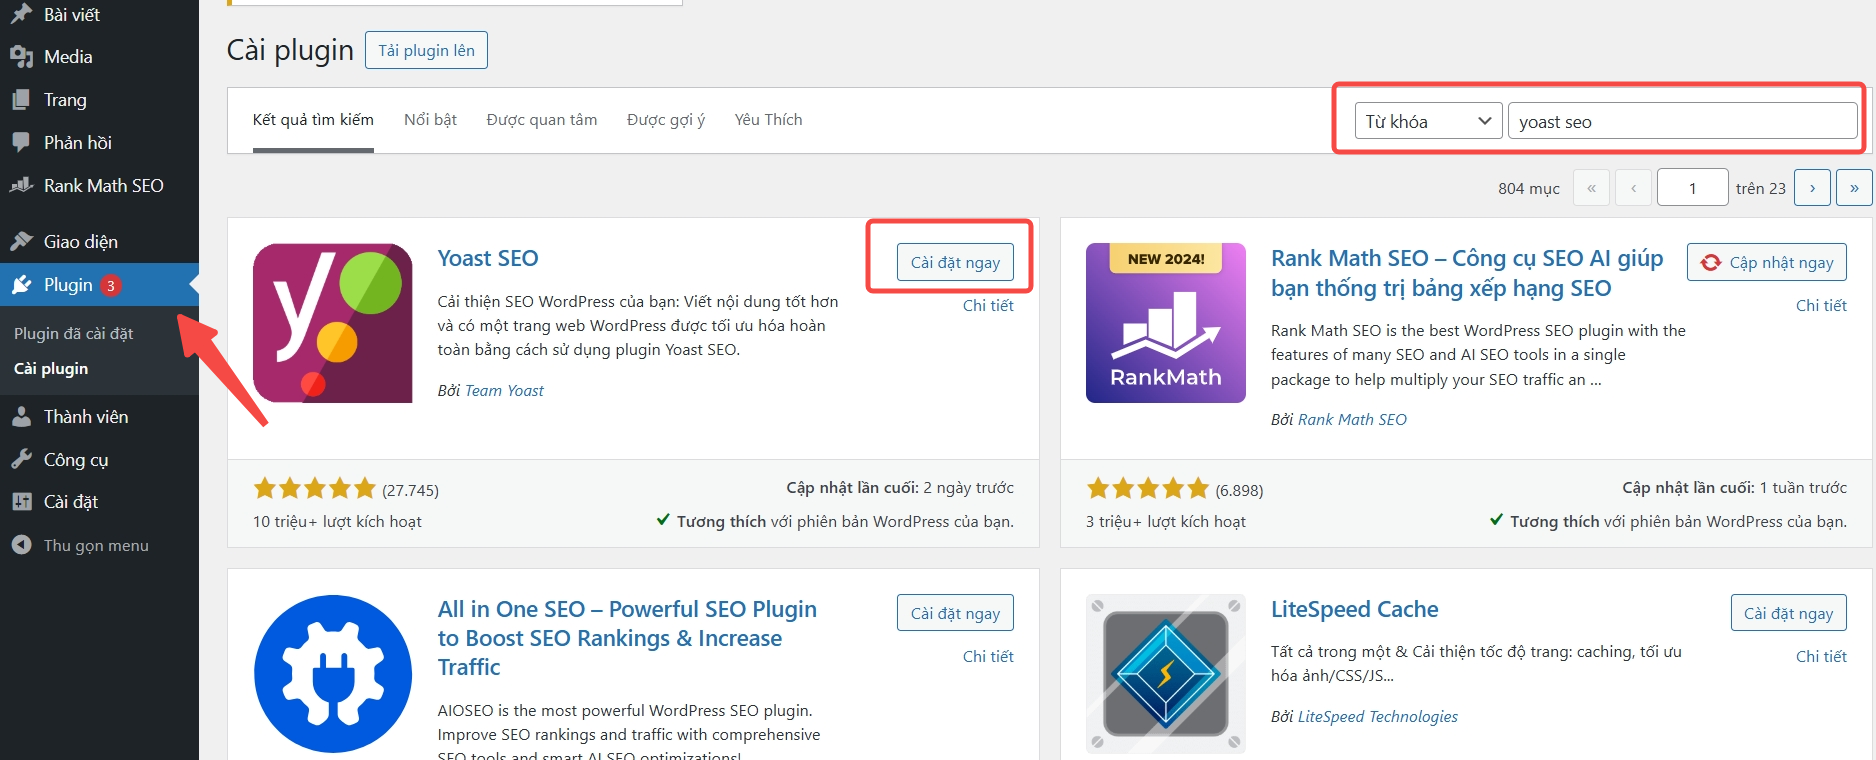The height and width of the screenshot is (760, 1876).
Task: Click Yoast SEO star rating
Action: tap(314, 489)
